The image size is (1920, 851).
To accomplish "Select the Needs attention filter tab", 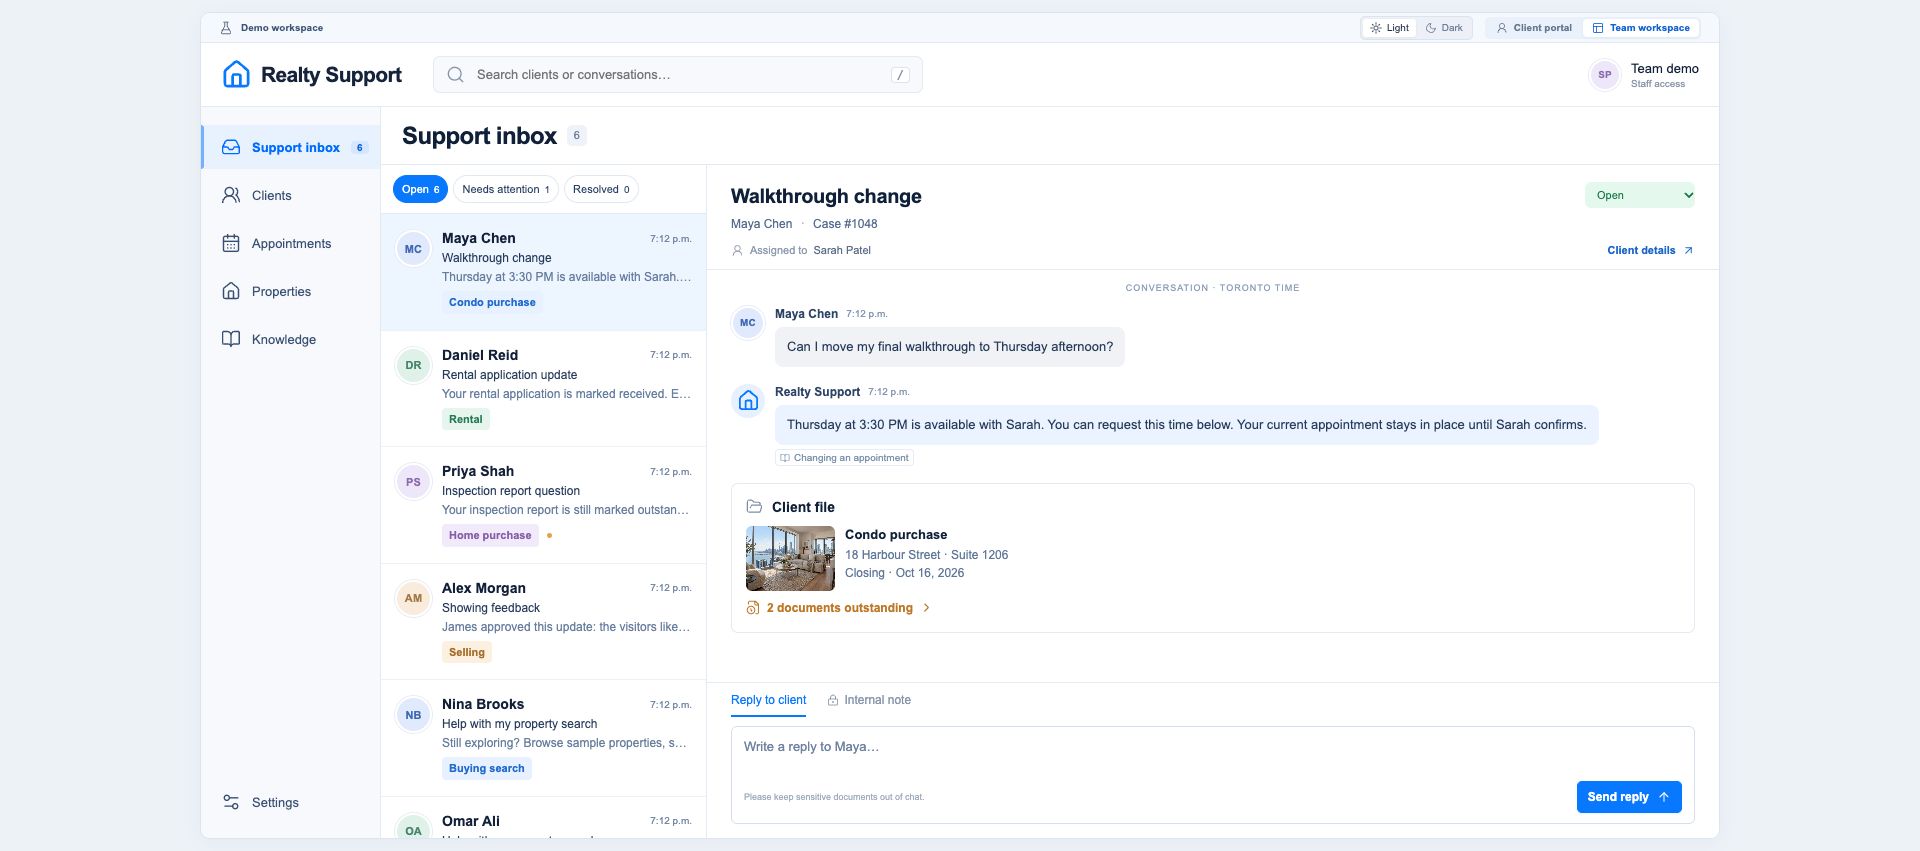I will pos(505,189).
